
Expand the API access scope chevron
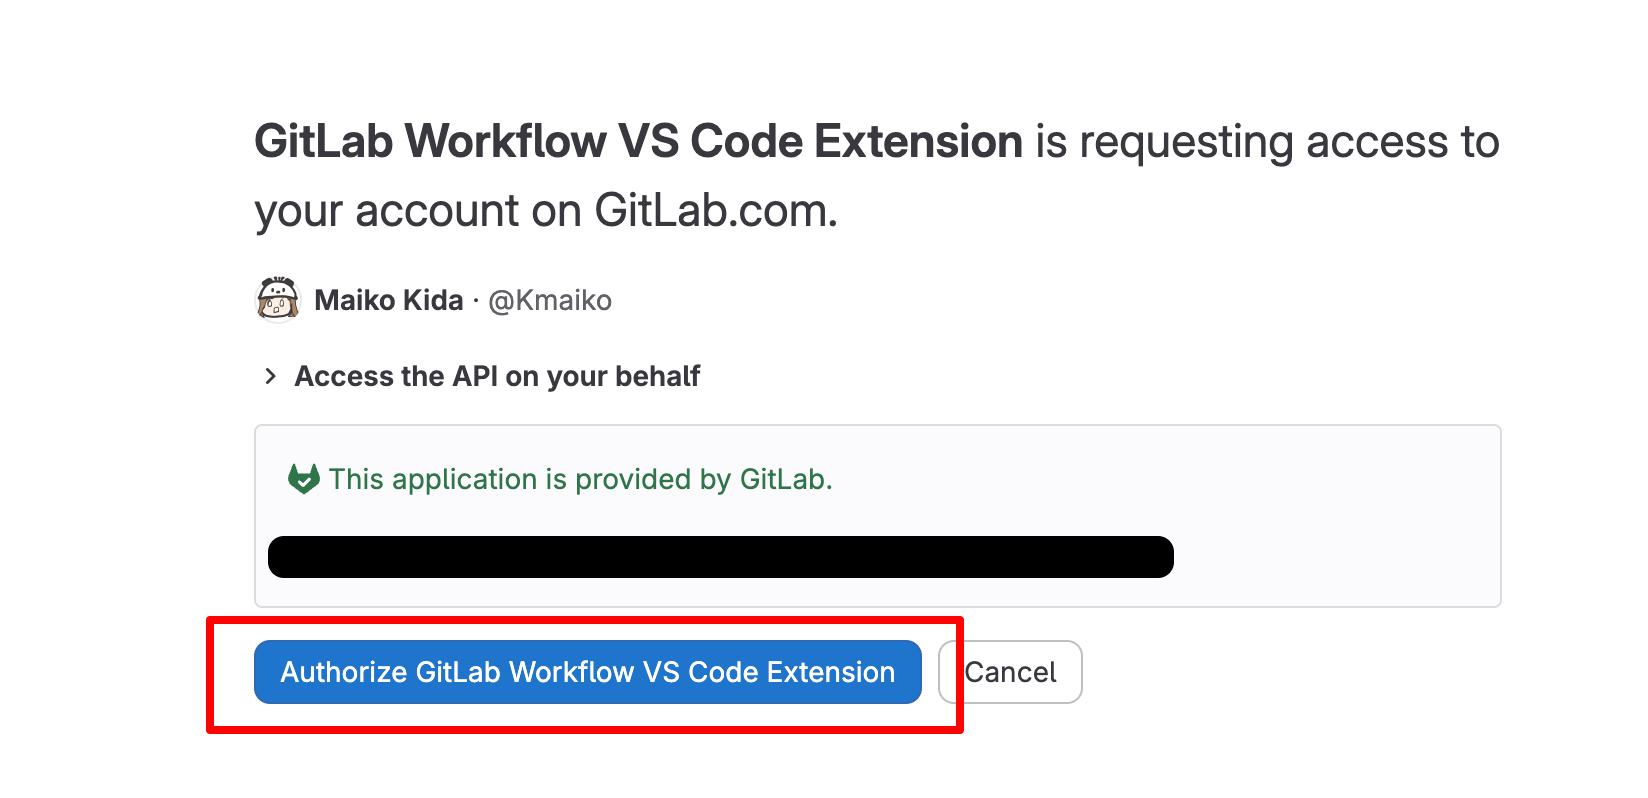click(x=270, y=376)
